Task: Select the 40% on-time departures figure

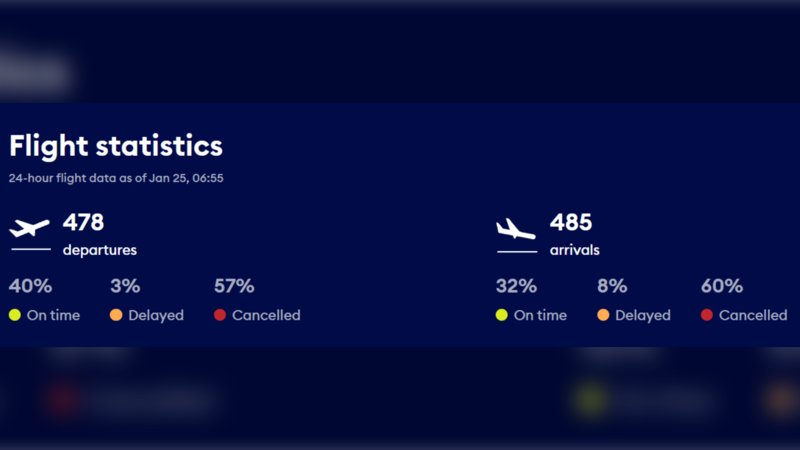Action: point(30,286)
